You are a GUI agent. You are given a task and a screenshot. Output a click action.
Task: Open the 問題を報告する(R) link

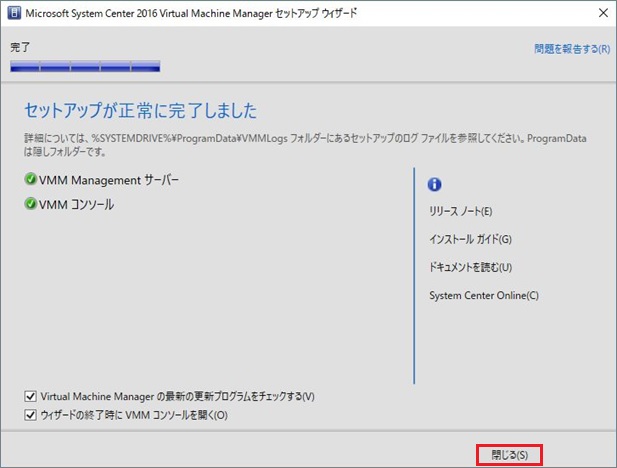pyautogui.click(x=572, y=47)
